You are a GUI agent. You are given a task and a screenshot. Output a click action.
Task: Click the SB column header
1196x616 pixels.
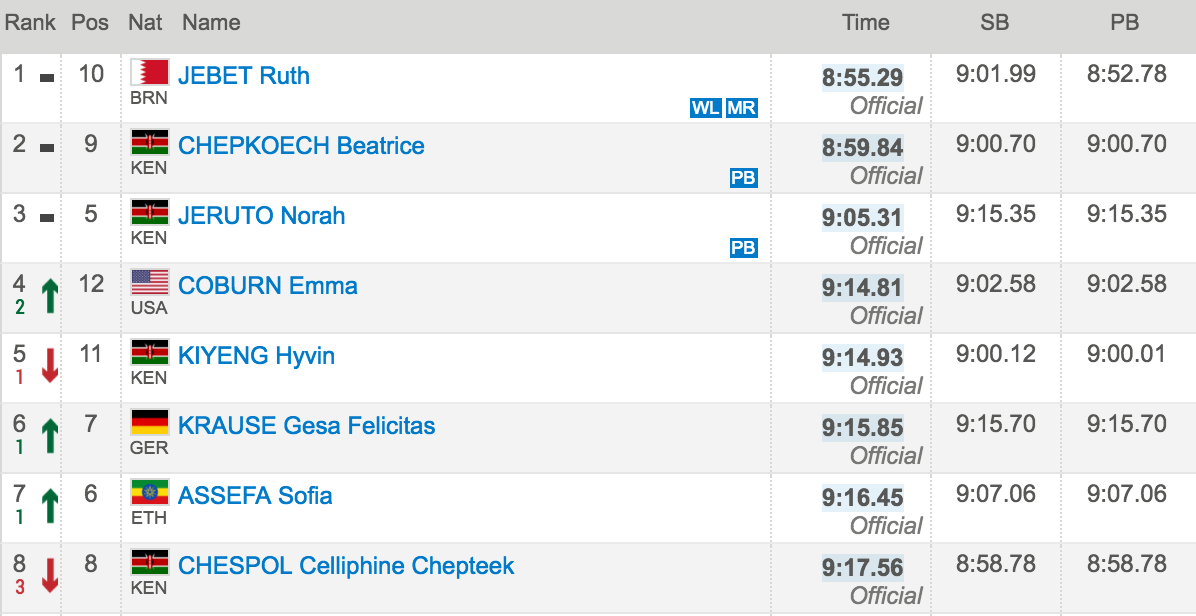coord(995,22)
